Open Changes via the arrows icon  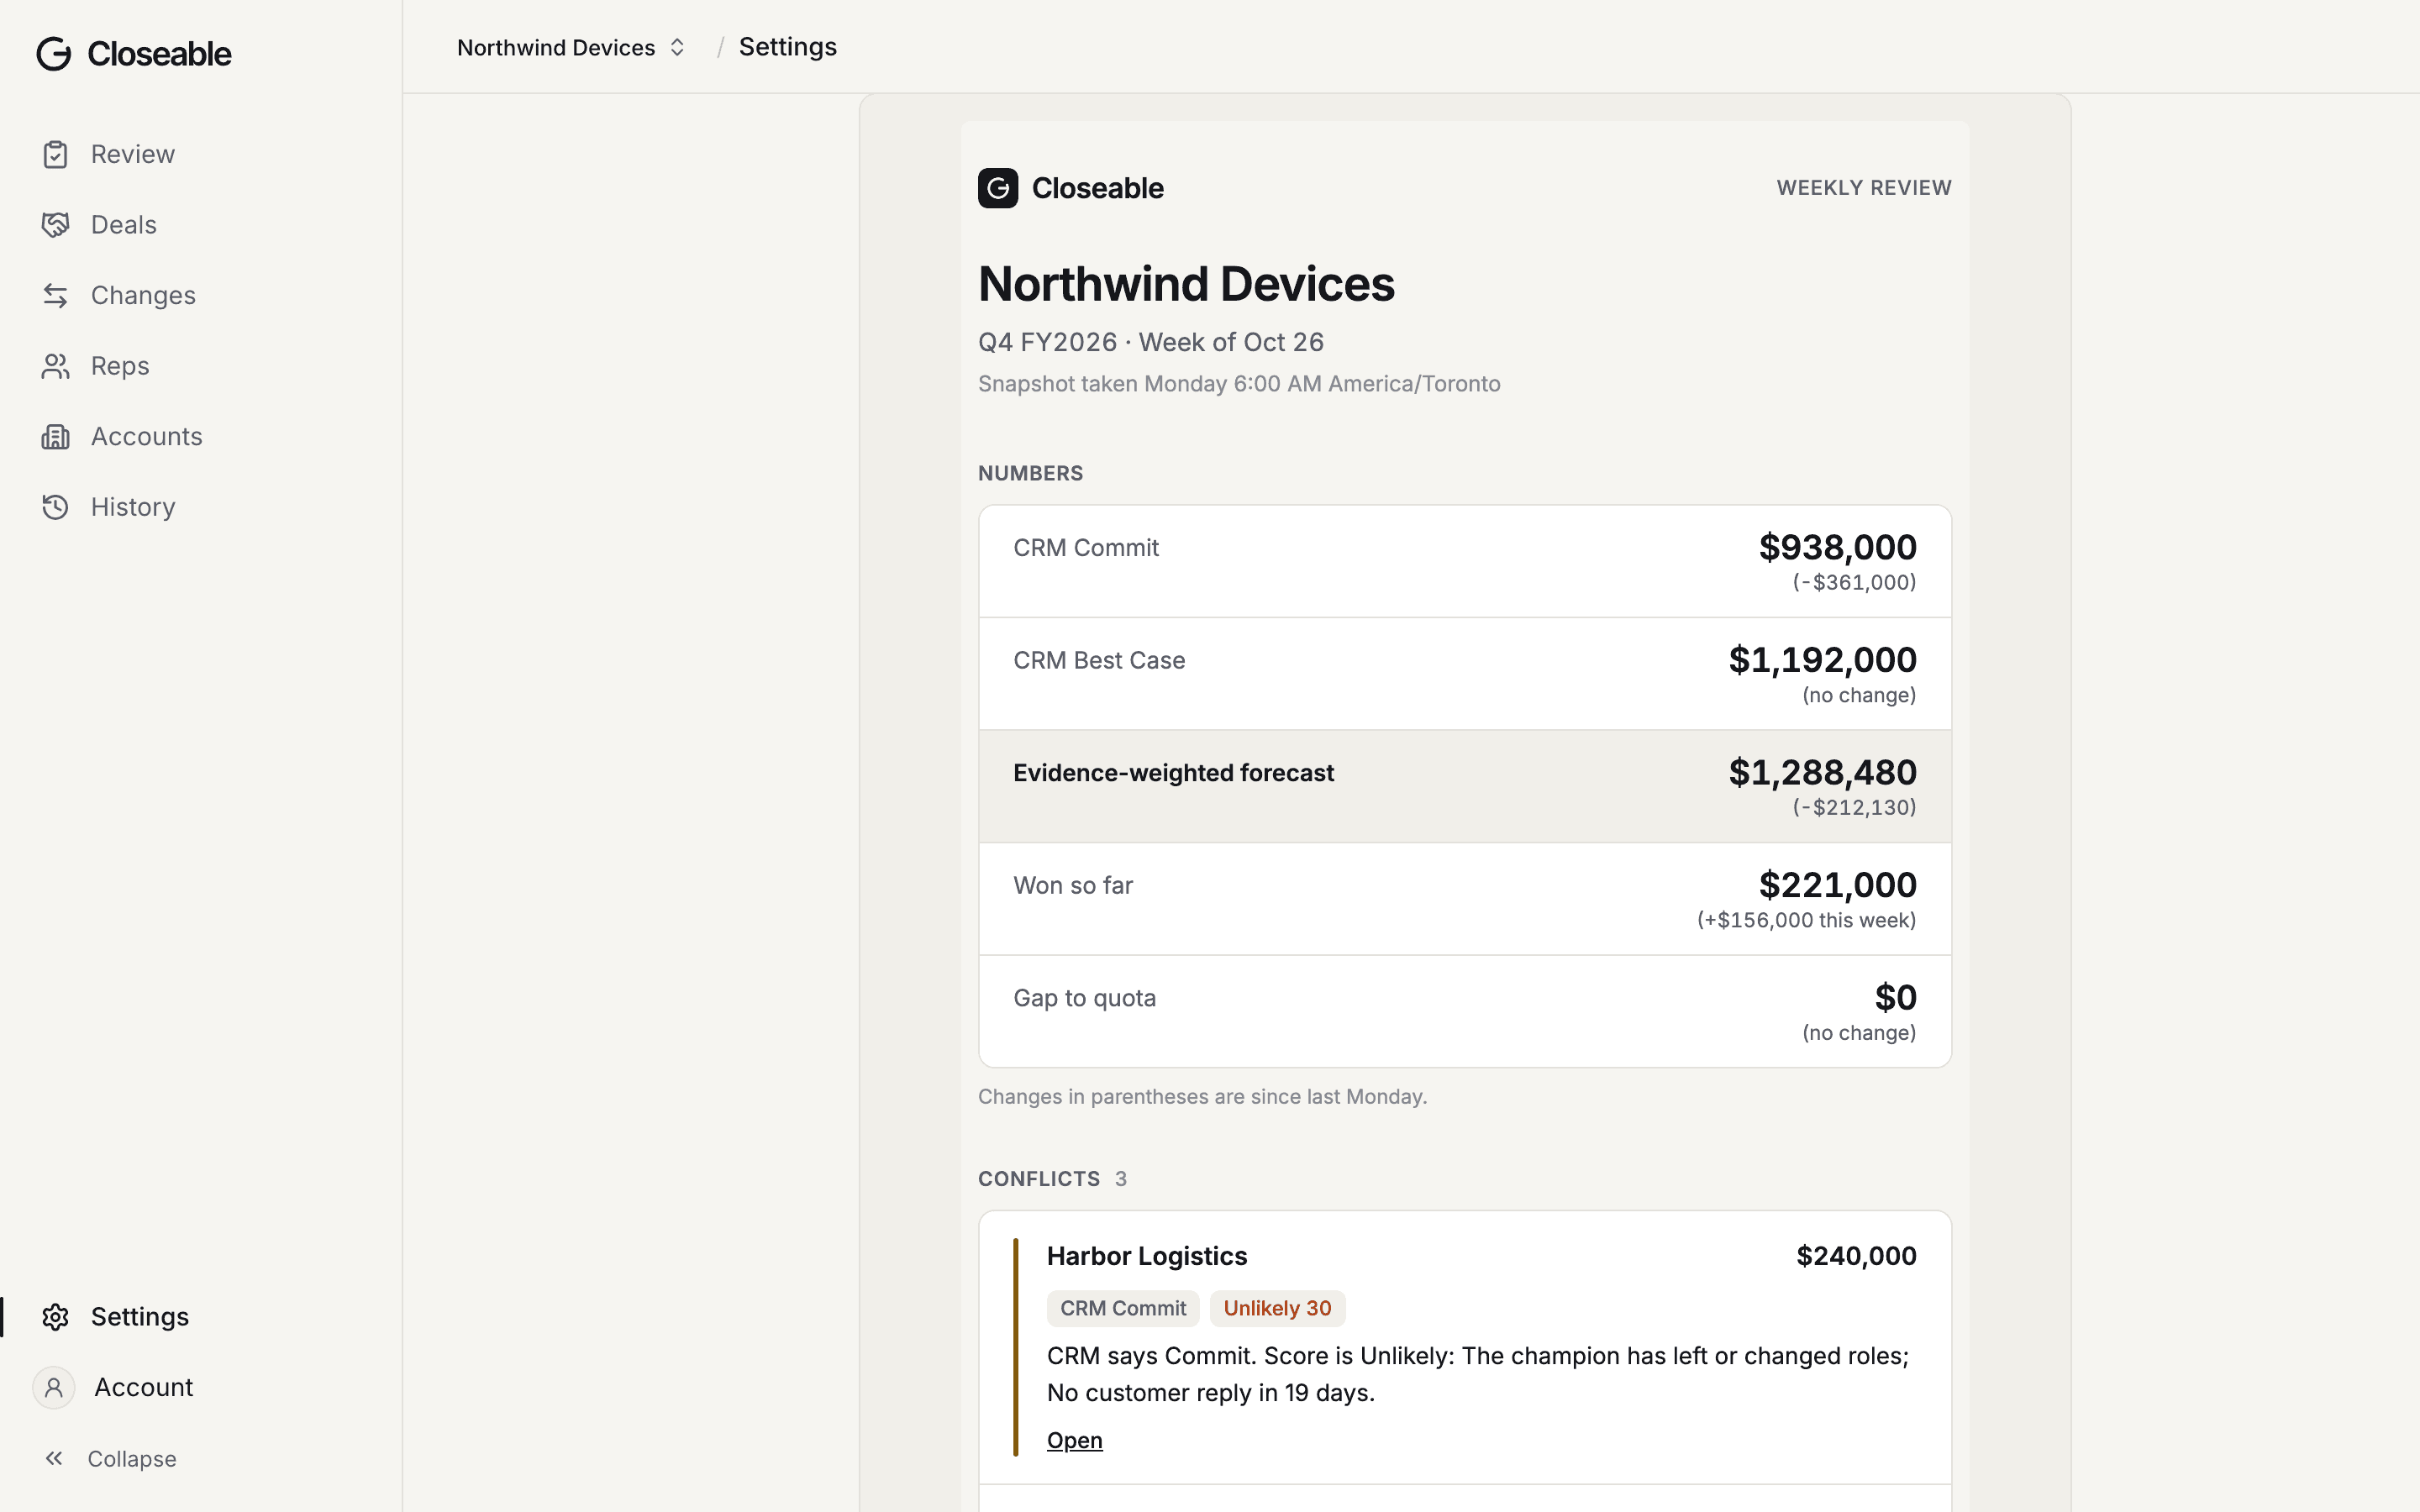[55, 296]
